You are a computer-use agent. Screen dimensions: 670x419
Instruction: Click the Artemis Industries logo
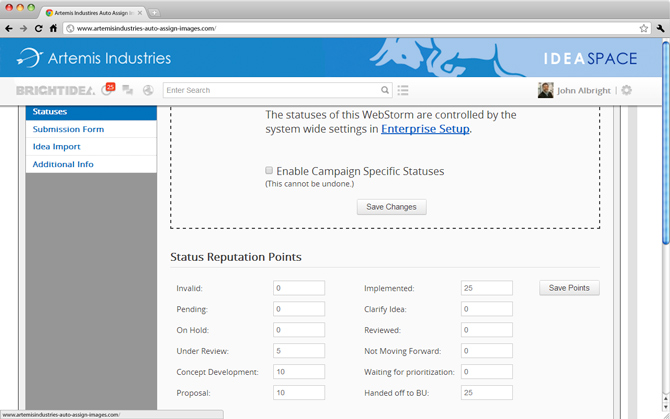(x=94, y=58)
